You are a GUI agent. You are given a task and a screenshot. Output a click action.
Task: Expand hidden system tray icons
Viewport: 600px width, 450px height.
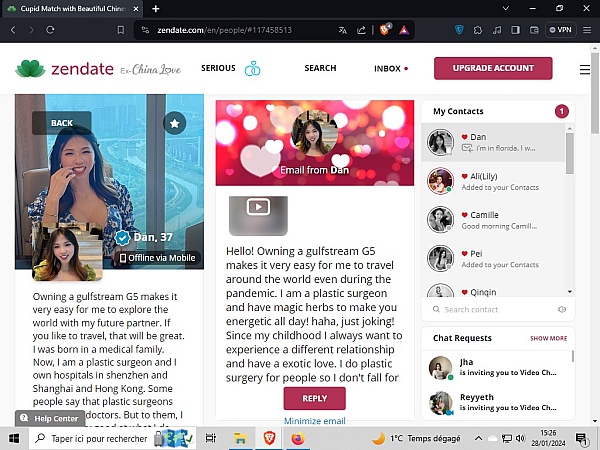point(478,439)
